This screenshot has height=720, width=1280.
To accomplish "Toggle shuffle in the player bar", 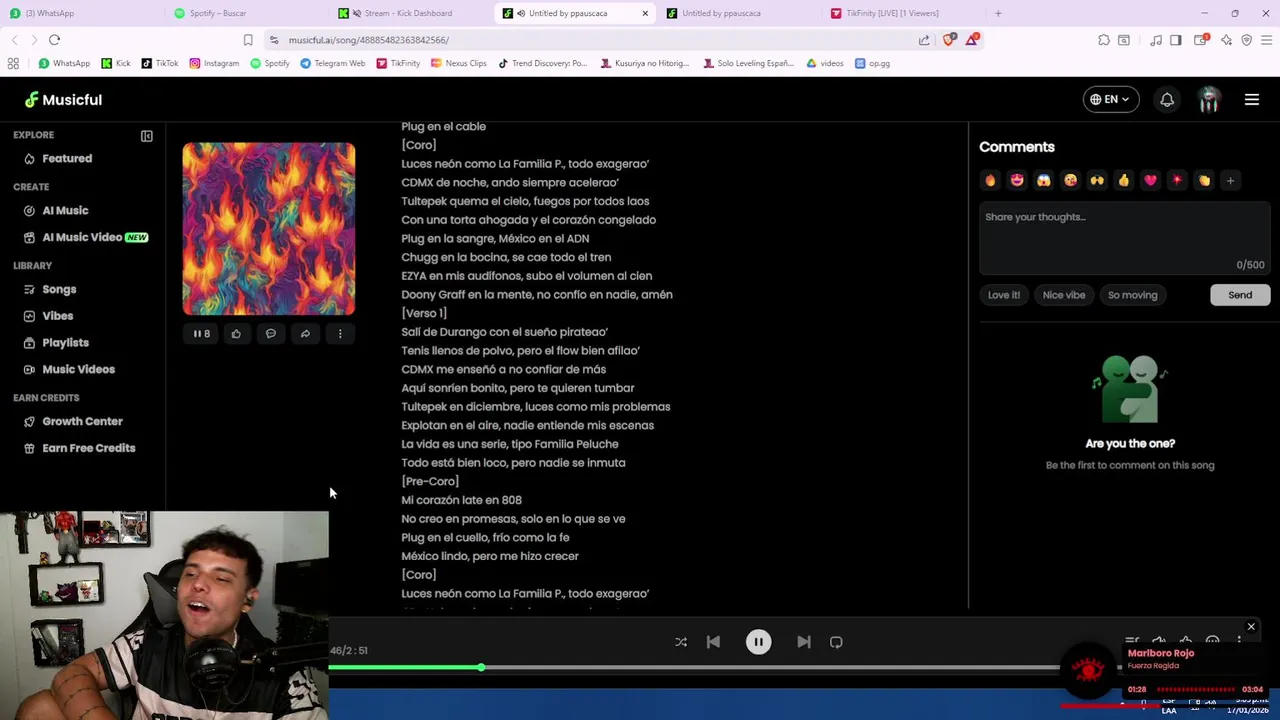I will click(681, 642).
